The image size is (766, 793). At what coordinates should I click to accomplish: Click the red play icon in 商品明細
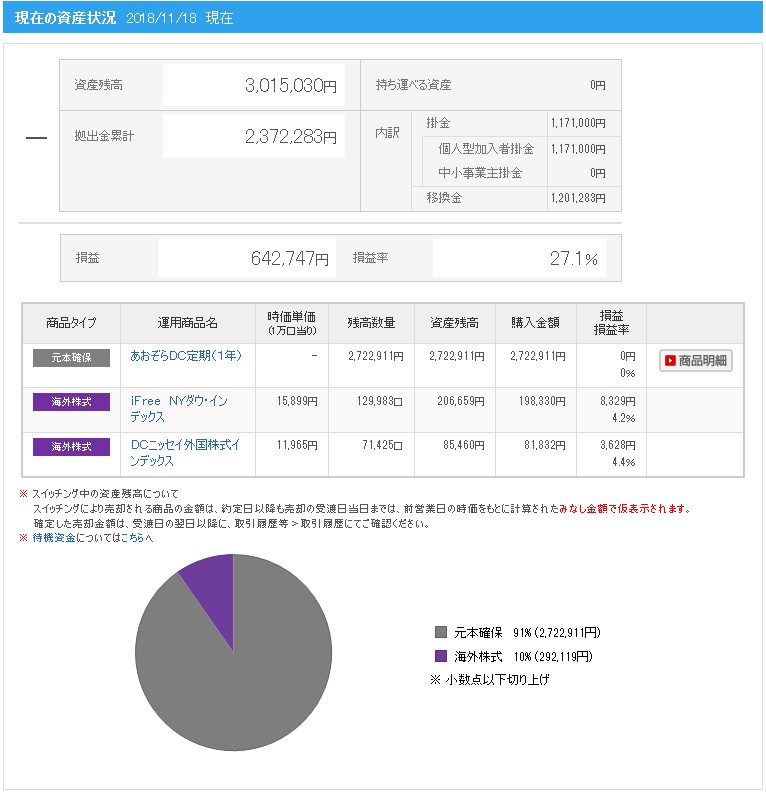point(670,361)
